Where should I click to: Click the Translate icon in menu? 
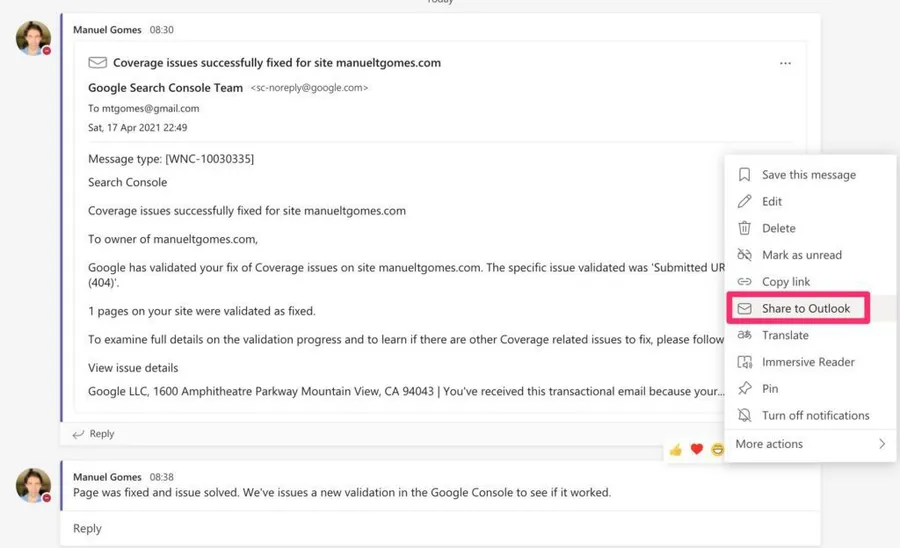coord(744,335)
